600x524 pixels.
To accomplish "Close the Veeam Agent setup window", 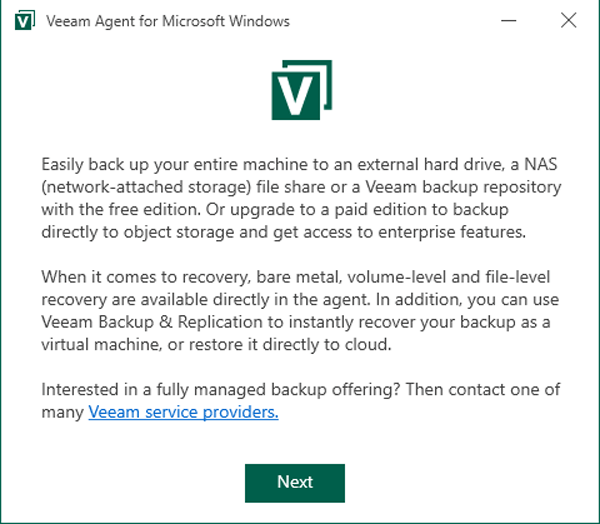I will coord(569,20).
